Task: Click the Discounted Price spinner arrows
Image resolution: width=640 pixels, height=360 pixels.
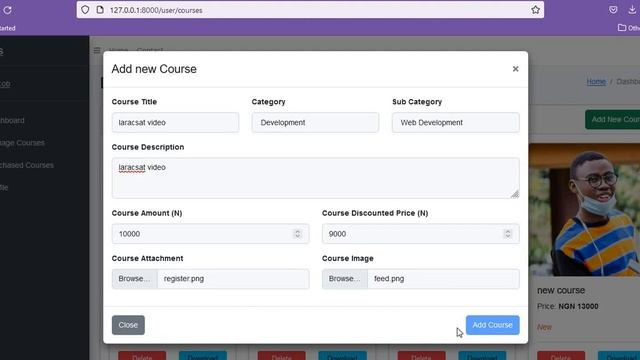Action: click(x=508, y=233)
